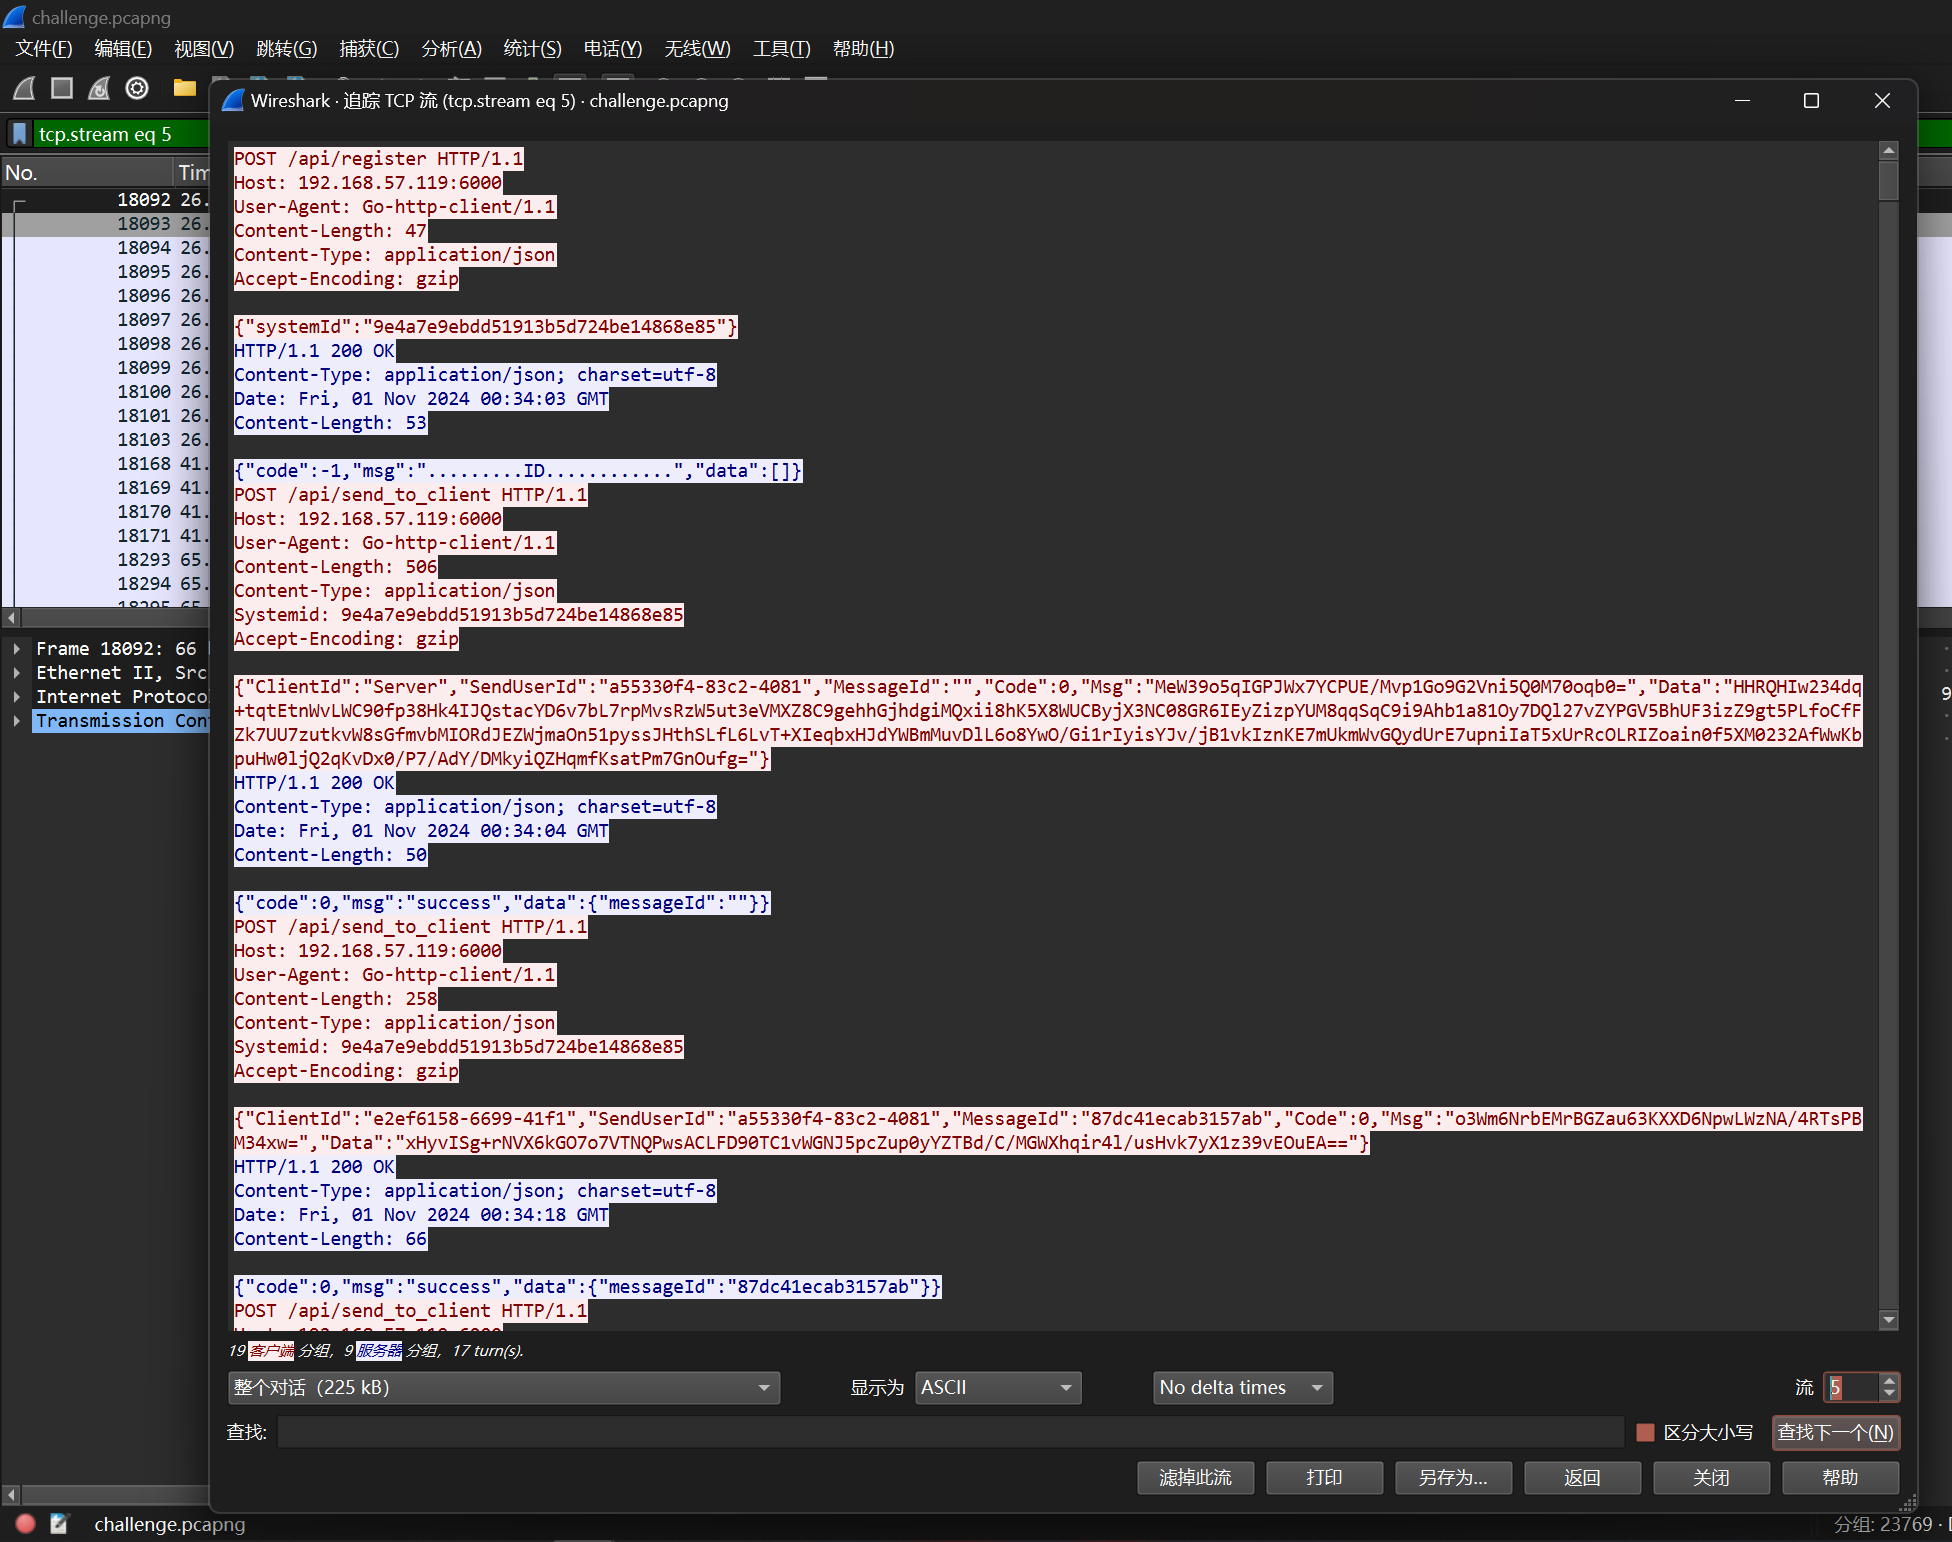This screenshot has height=1542, width=1952.
Task: Click the capture file properties icon in status bar
Action: click(59, 1524)
